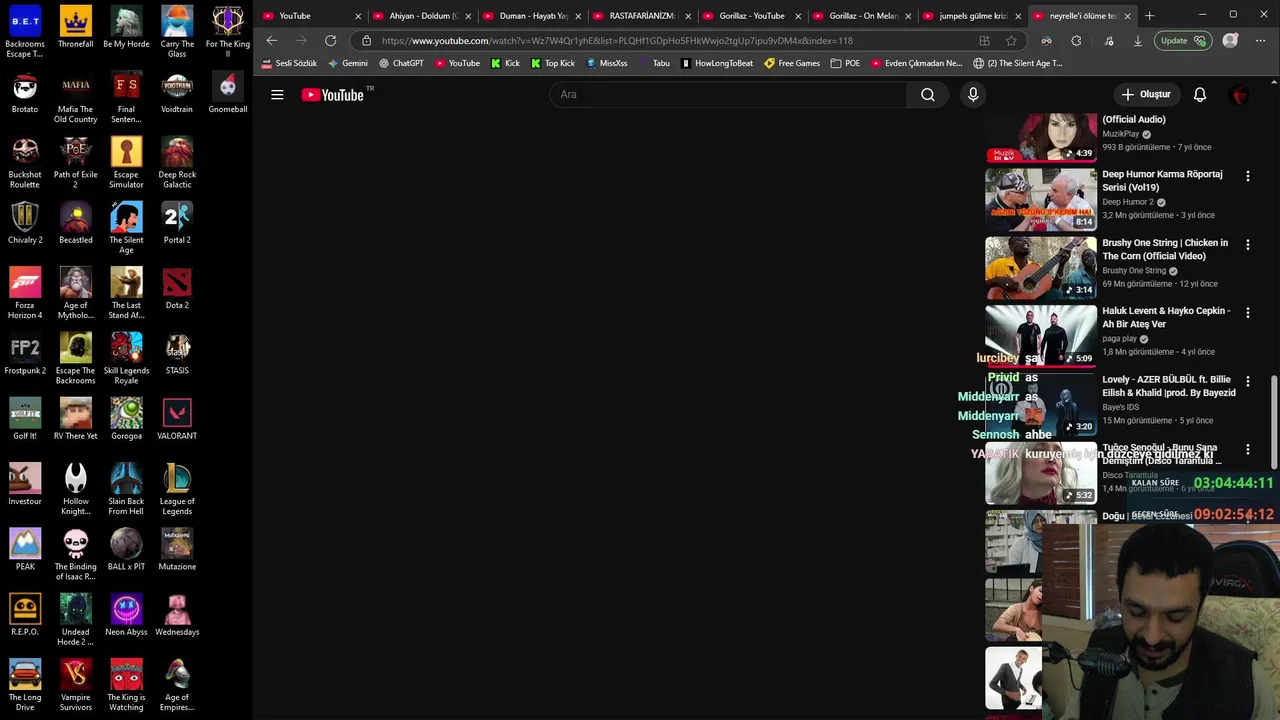Launch the Forza Horizon 4 desktop shortcut
Image resolution: width=1280 pixels, height=720 pixels.
[x=25, y=293]
